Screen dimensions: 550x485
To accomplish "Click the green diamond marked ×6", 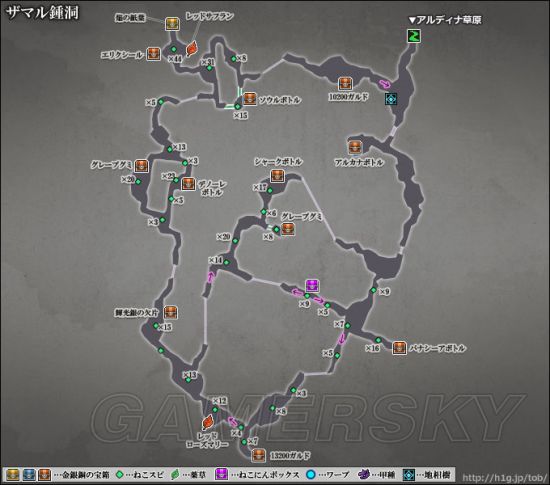I will (x=263, y=212).
